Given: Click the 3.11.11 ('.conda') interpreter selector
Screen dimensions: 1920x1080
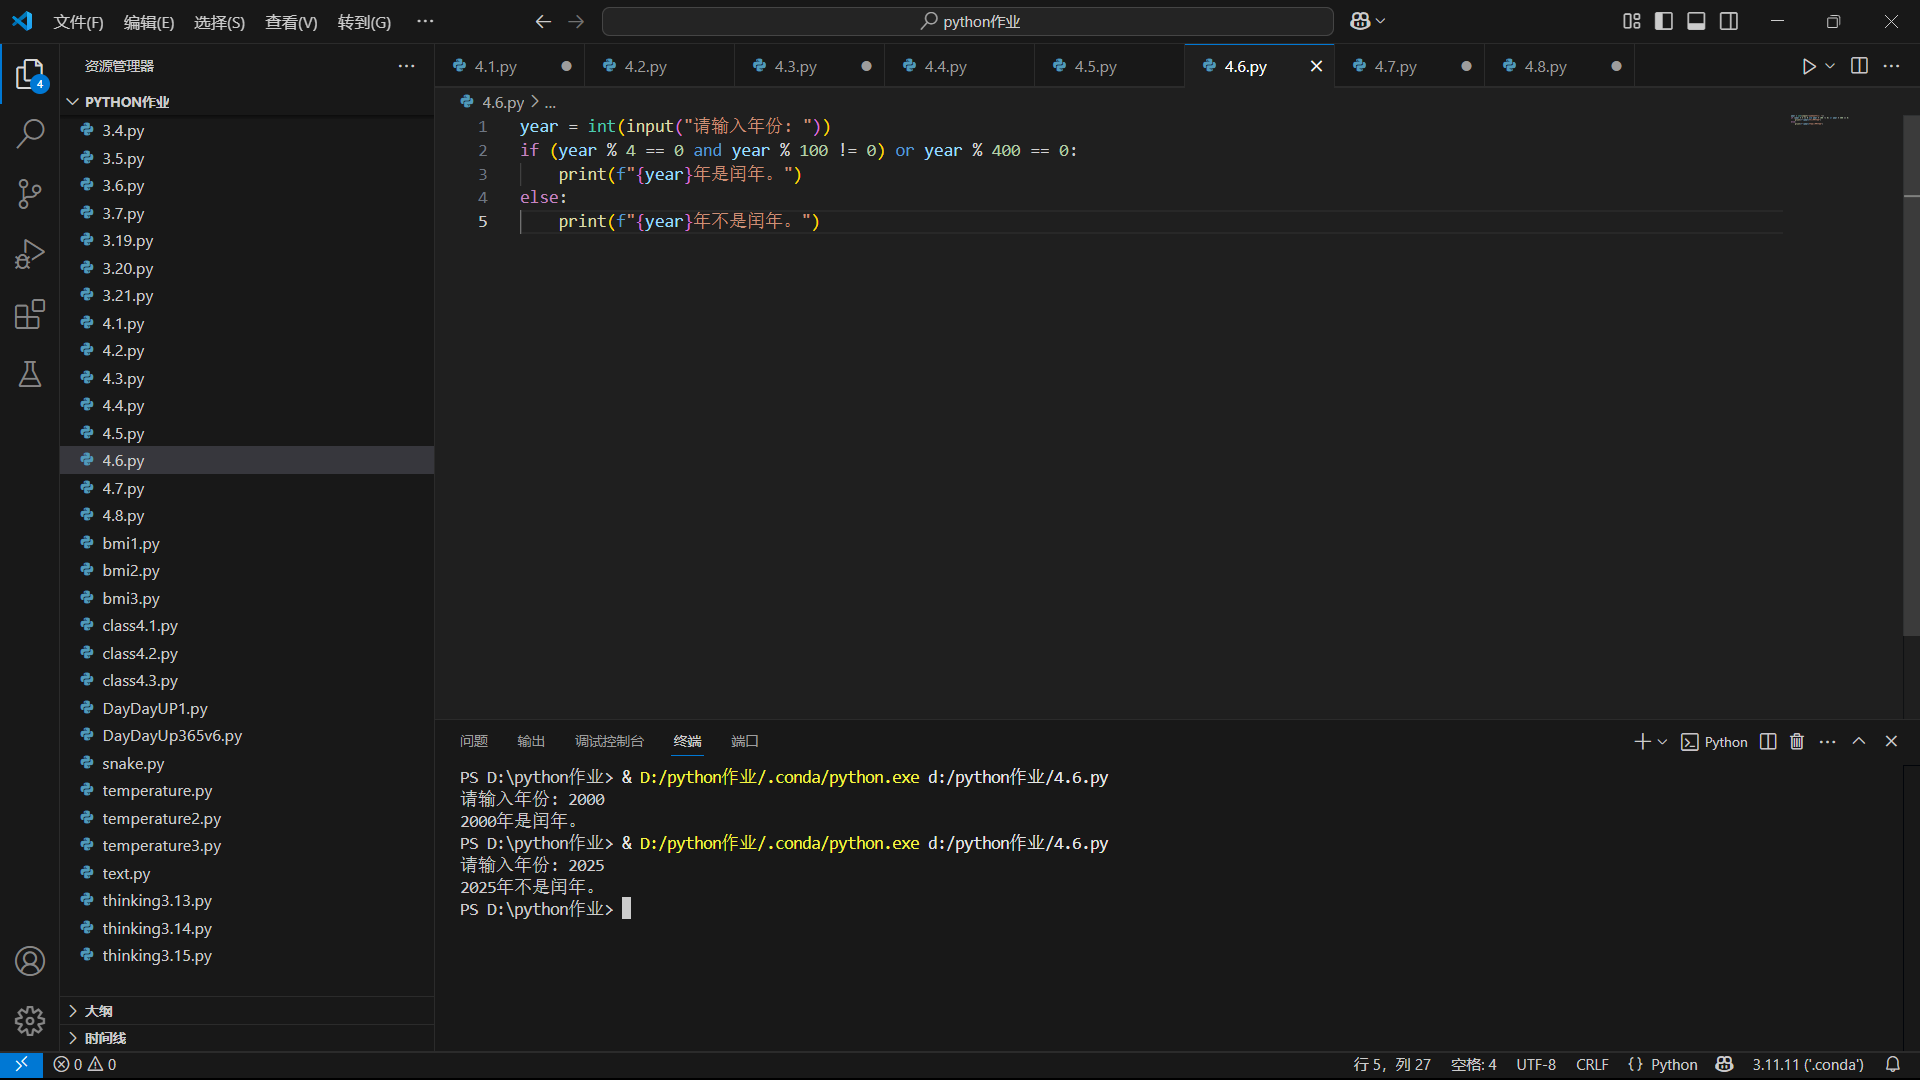Looking at the screenshot, I should (x=1807, y=1064).
